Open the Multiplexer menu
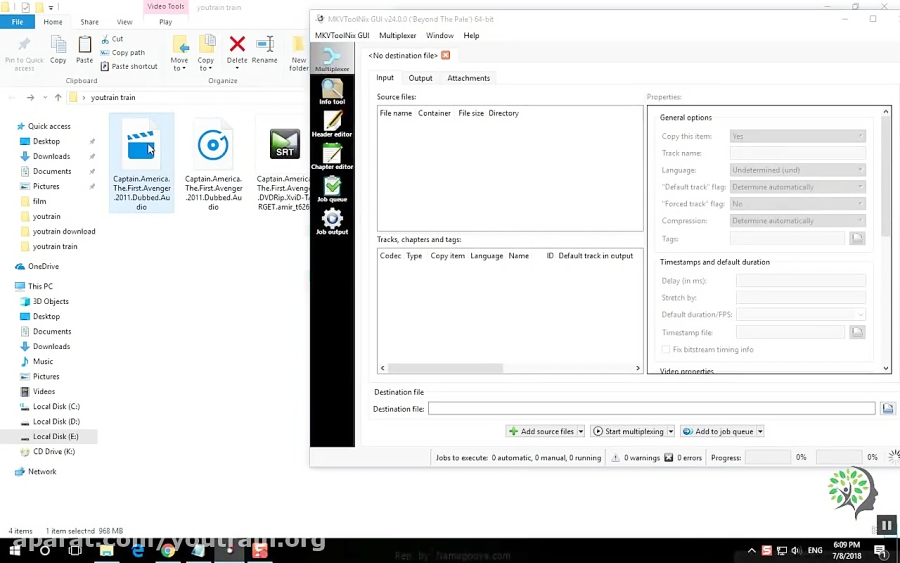The width and height of the screenshot is (900, 563). tap(397, 35)
